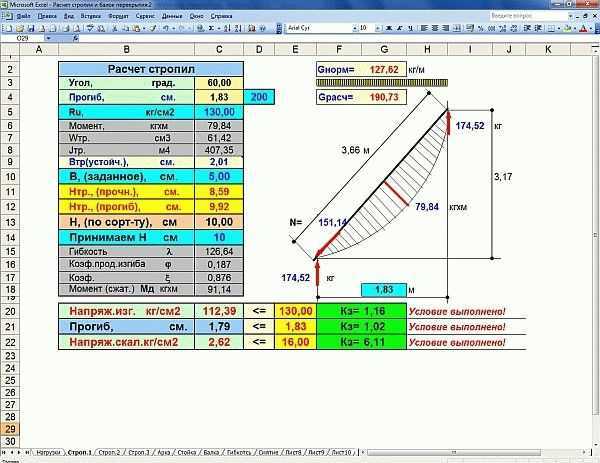Click Merge and Center icon

(x=456, y=28)
